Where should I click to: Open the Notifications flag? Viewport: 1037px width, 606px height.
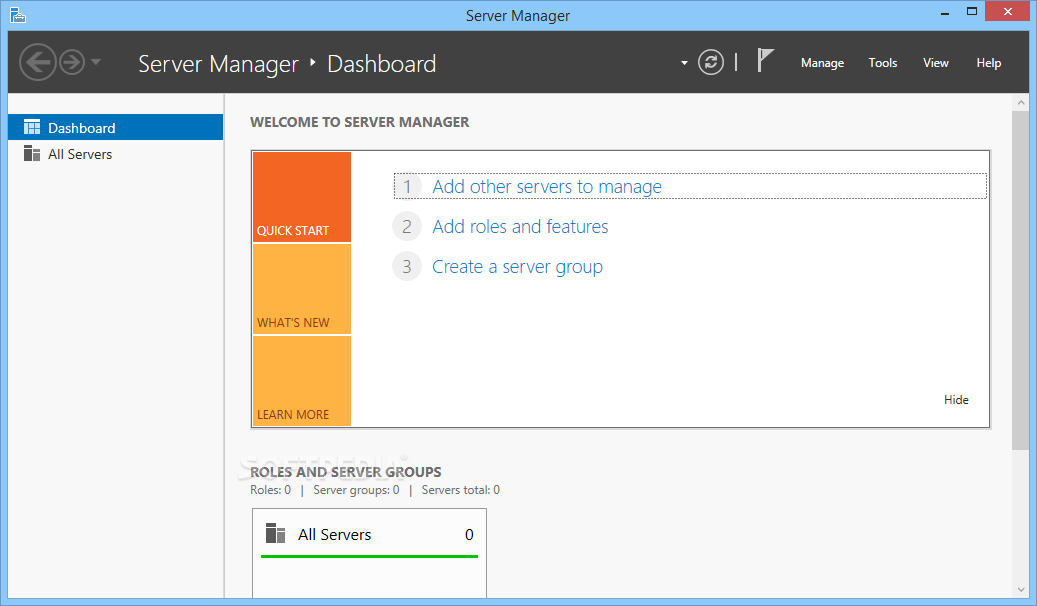point(765,60)
